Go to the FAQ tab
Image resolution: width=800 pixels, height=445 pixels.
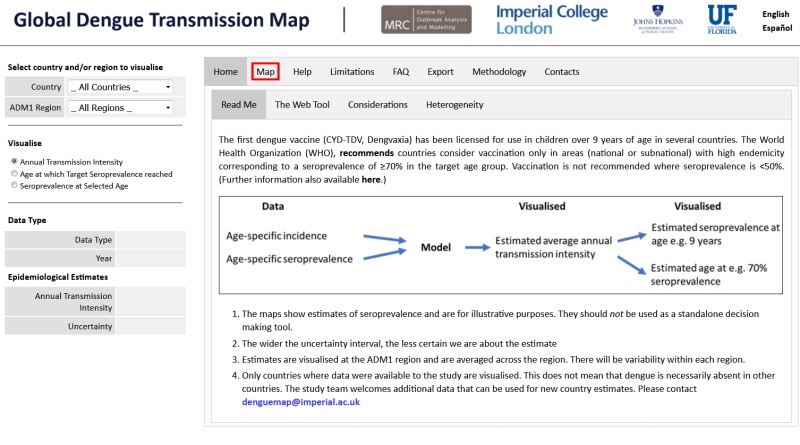click(x=401, y=72)
